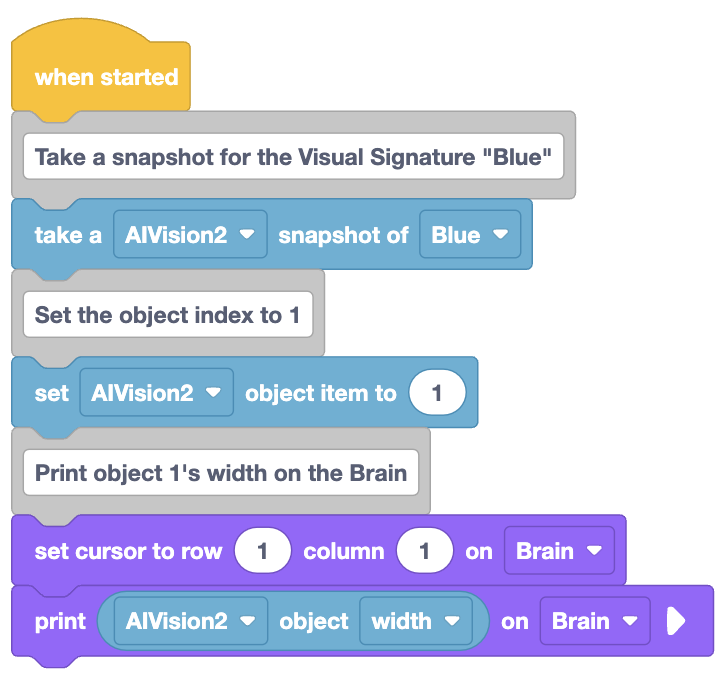Click the cursor row value field
The height and width of the screenshot is (684, 728).
(263, 550)
